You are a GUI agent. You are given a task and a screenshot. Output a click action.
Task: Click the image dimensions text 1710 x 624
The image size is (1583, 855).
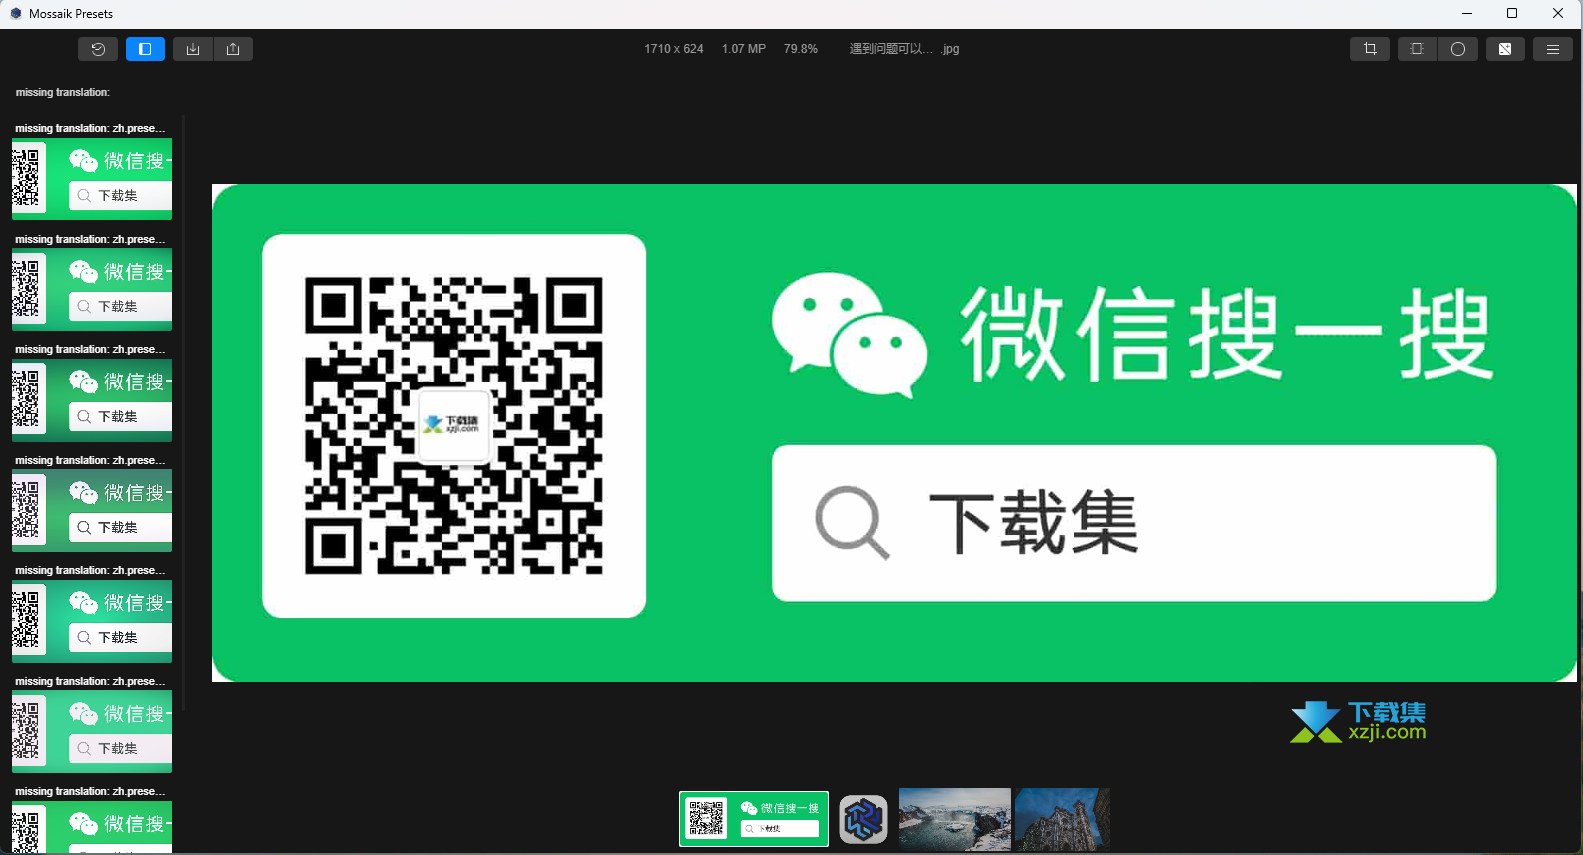[x=674, y=49]
